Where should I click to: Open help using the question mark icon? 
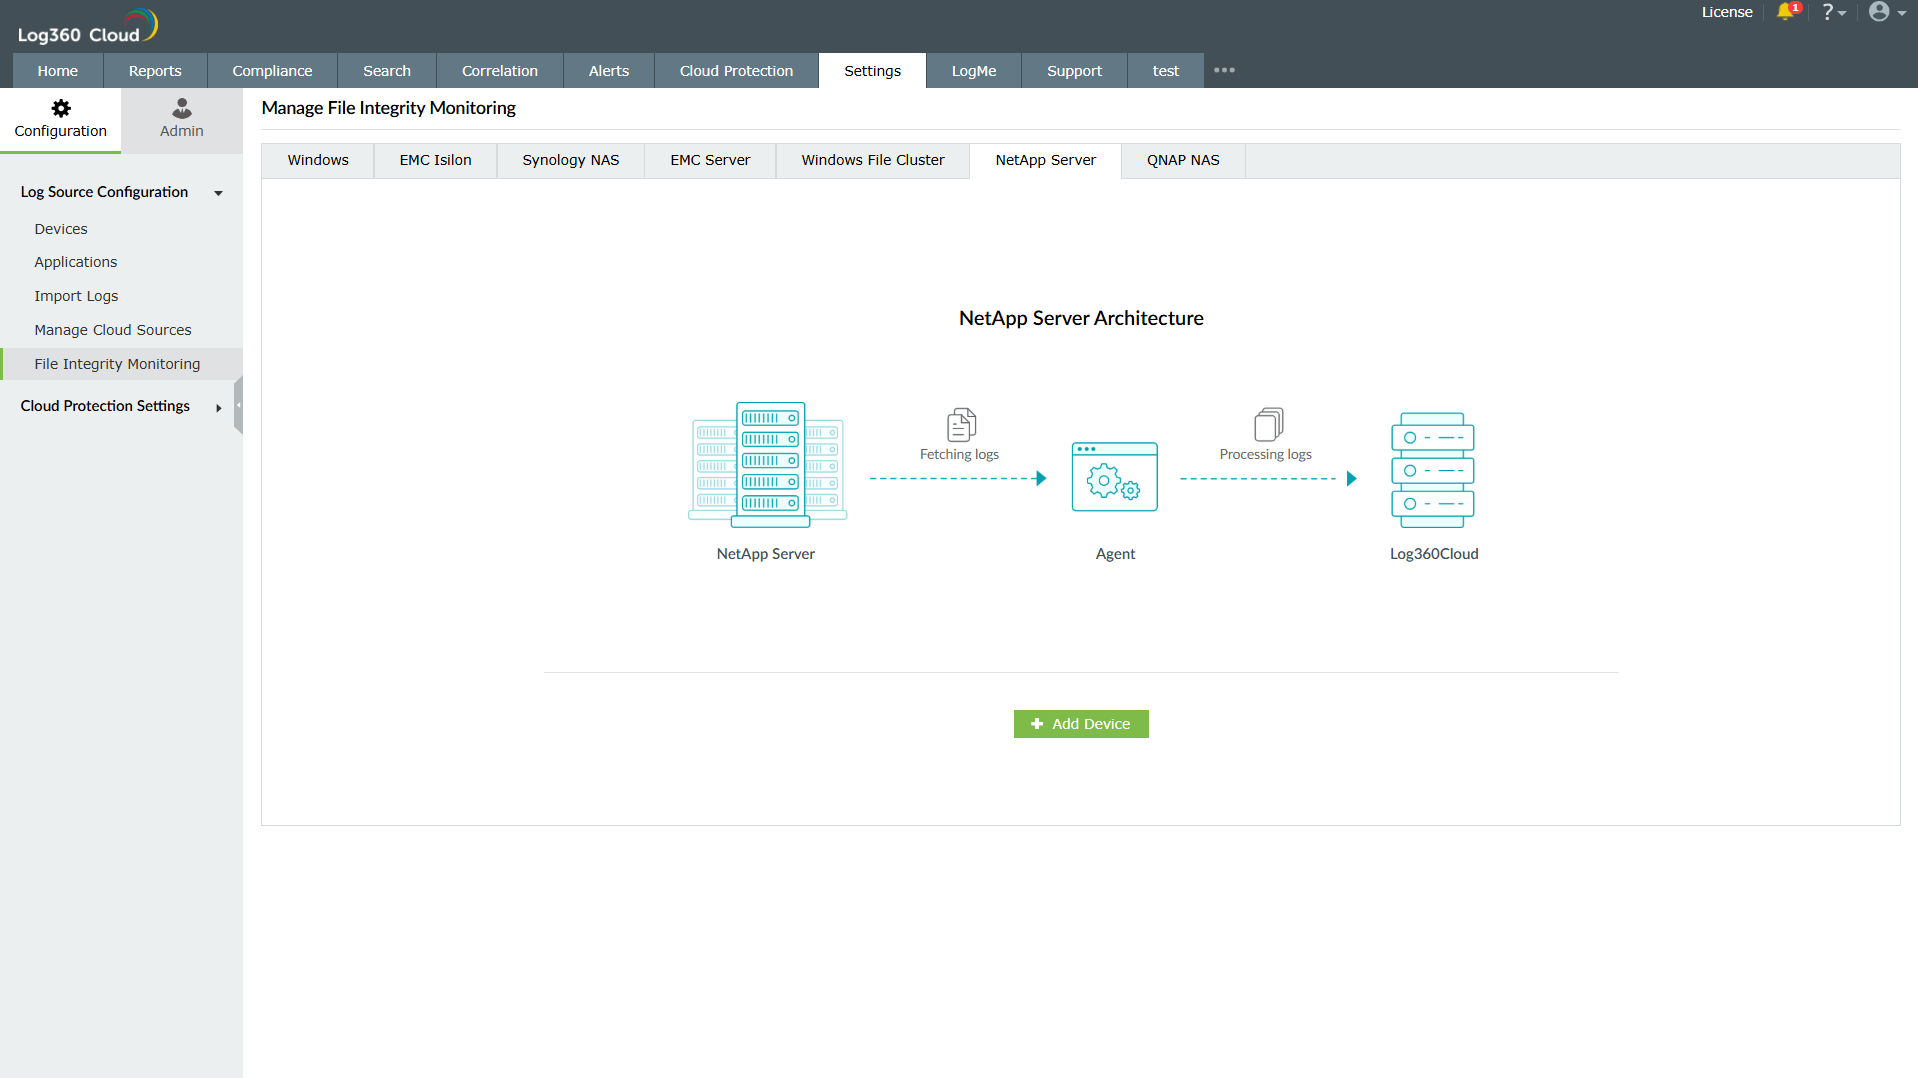(1829, 12)
